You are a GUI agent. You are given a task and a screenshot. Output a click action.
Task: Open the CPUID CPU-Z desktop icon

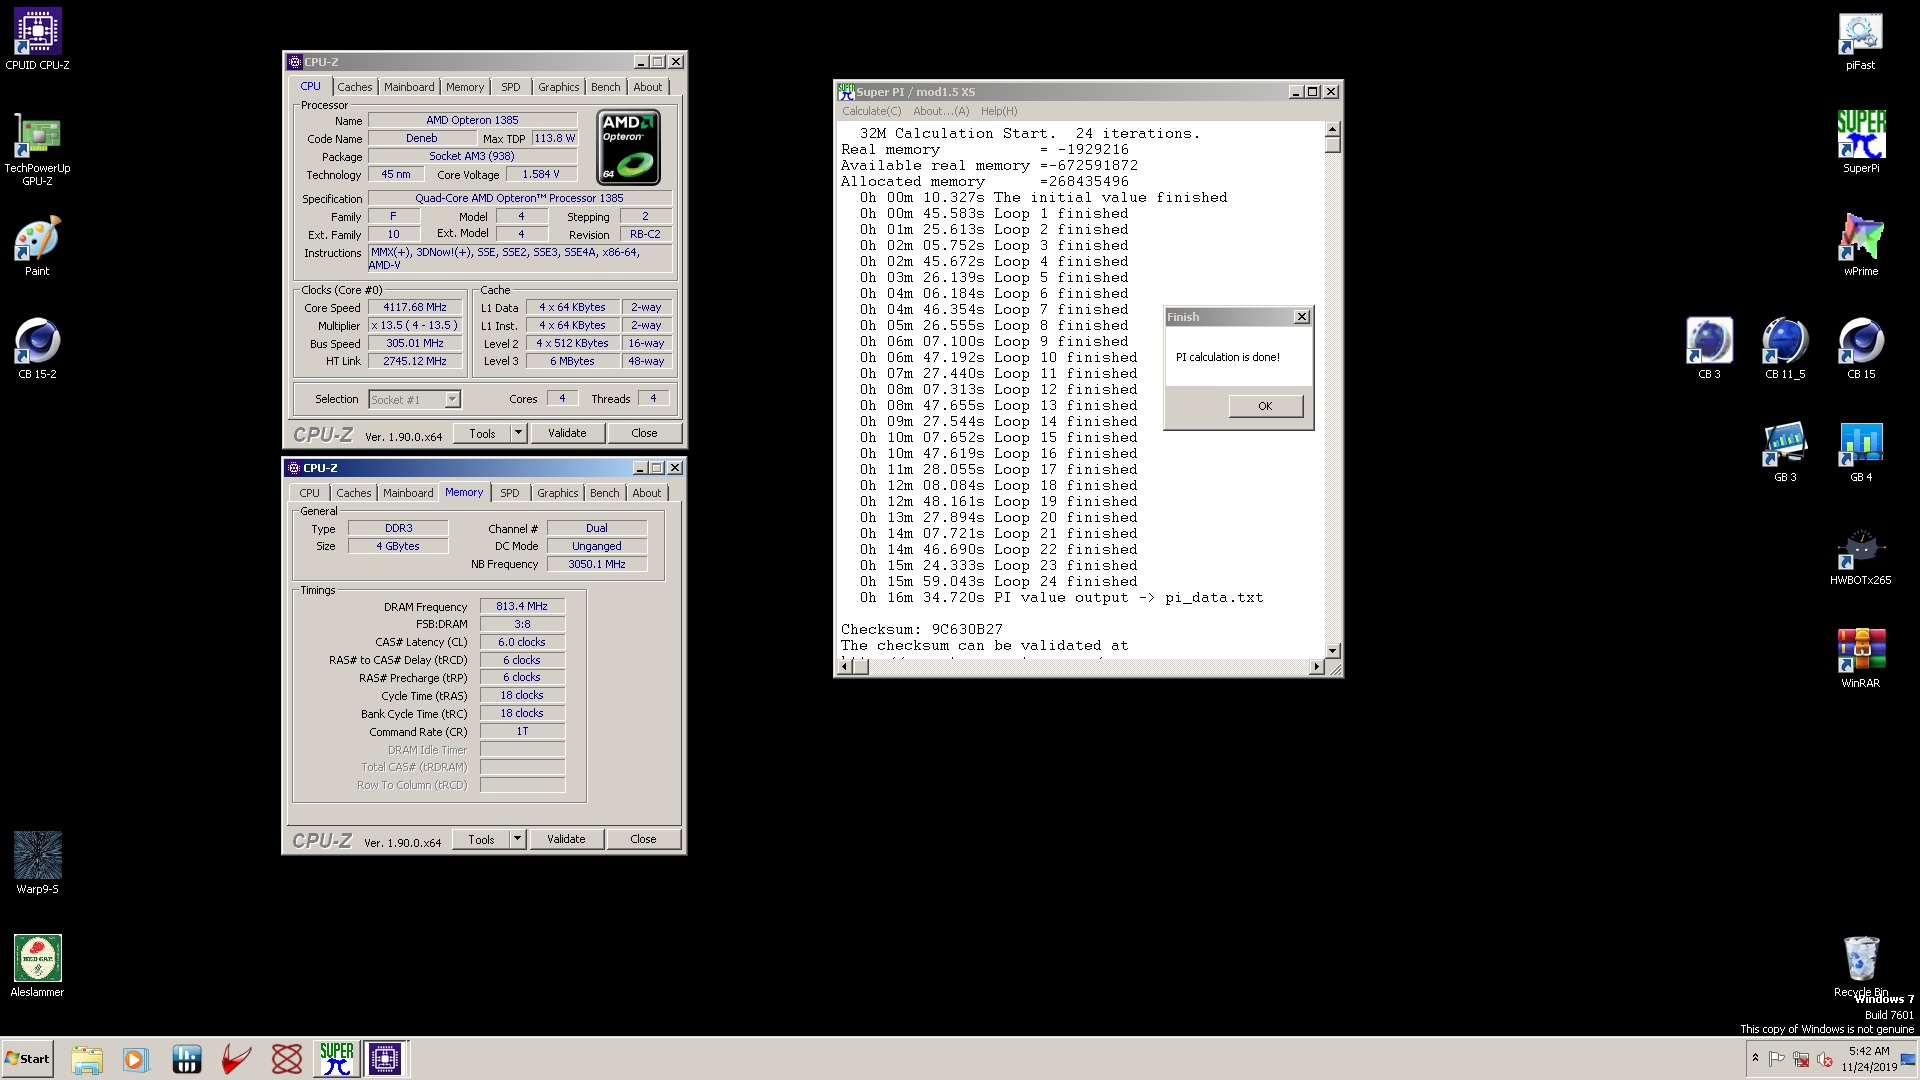[x=37, y=39]
